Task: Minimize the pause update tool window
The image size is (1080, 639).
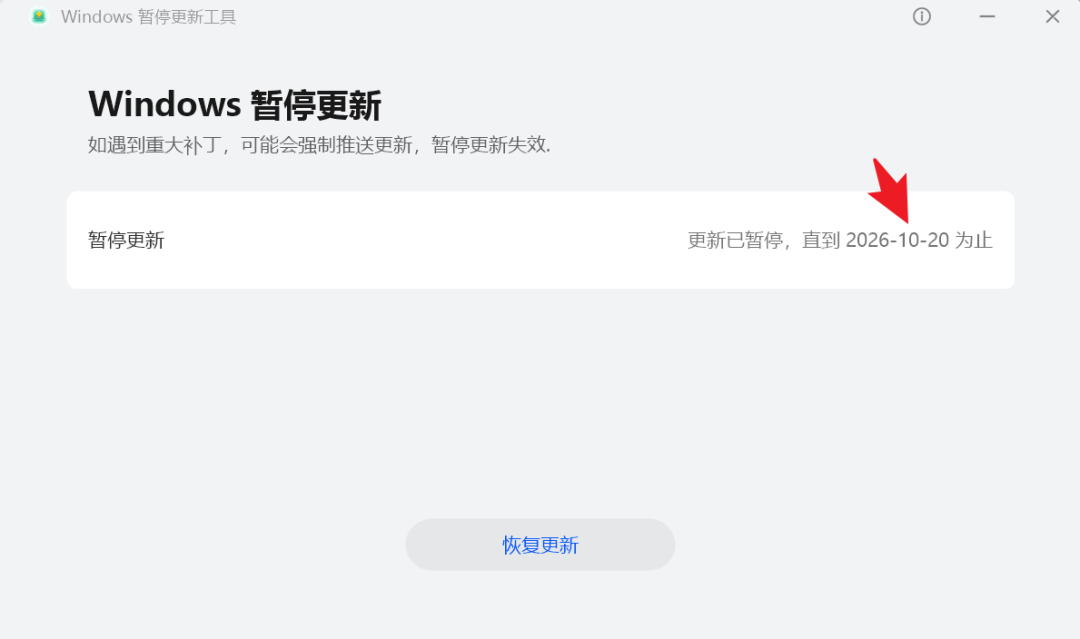Action: click(x=987, y=17)
